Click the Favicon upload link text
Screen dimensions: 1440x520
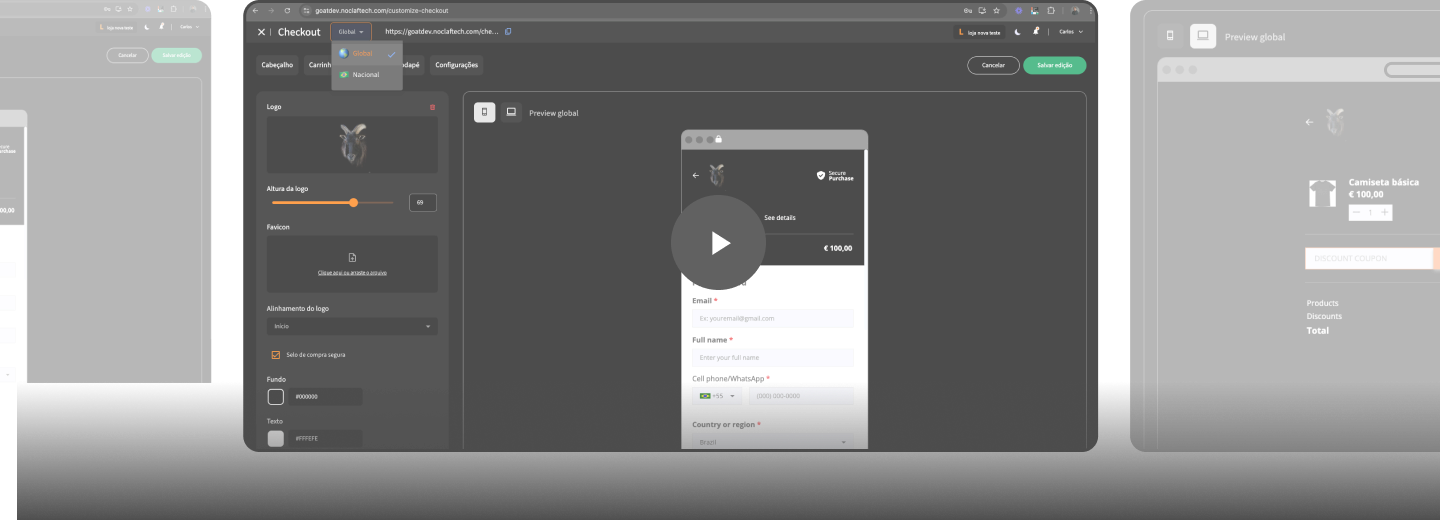[x=352, y=272]
